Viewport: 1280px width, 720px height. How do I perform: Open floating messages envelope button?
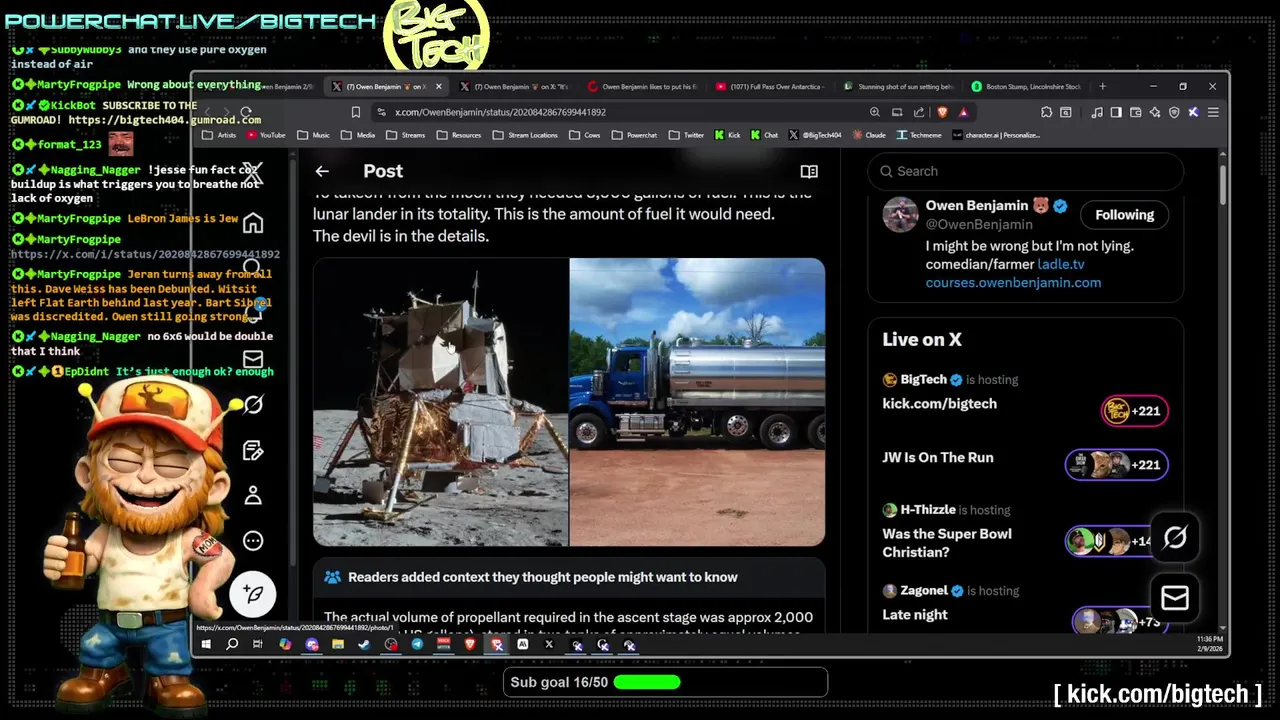point(1175,598)
